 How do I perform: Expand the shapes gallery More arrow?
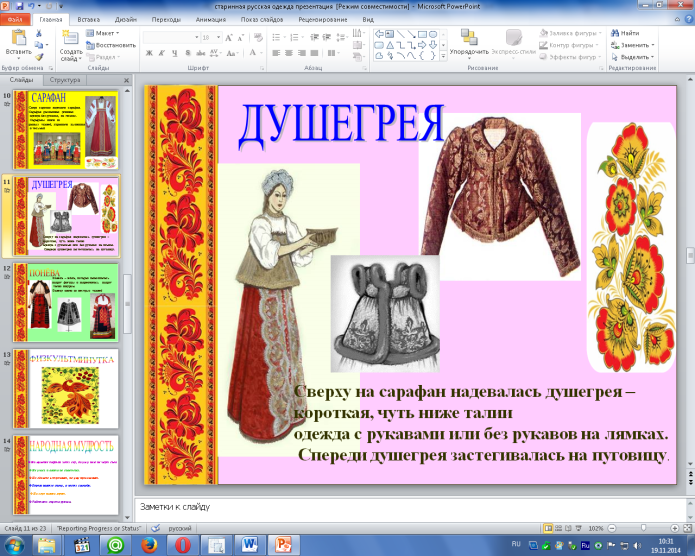(x=443, y=56)
